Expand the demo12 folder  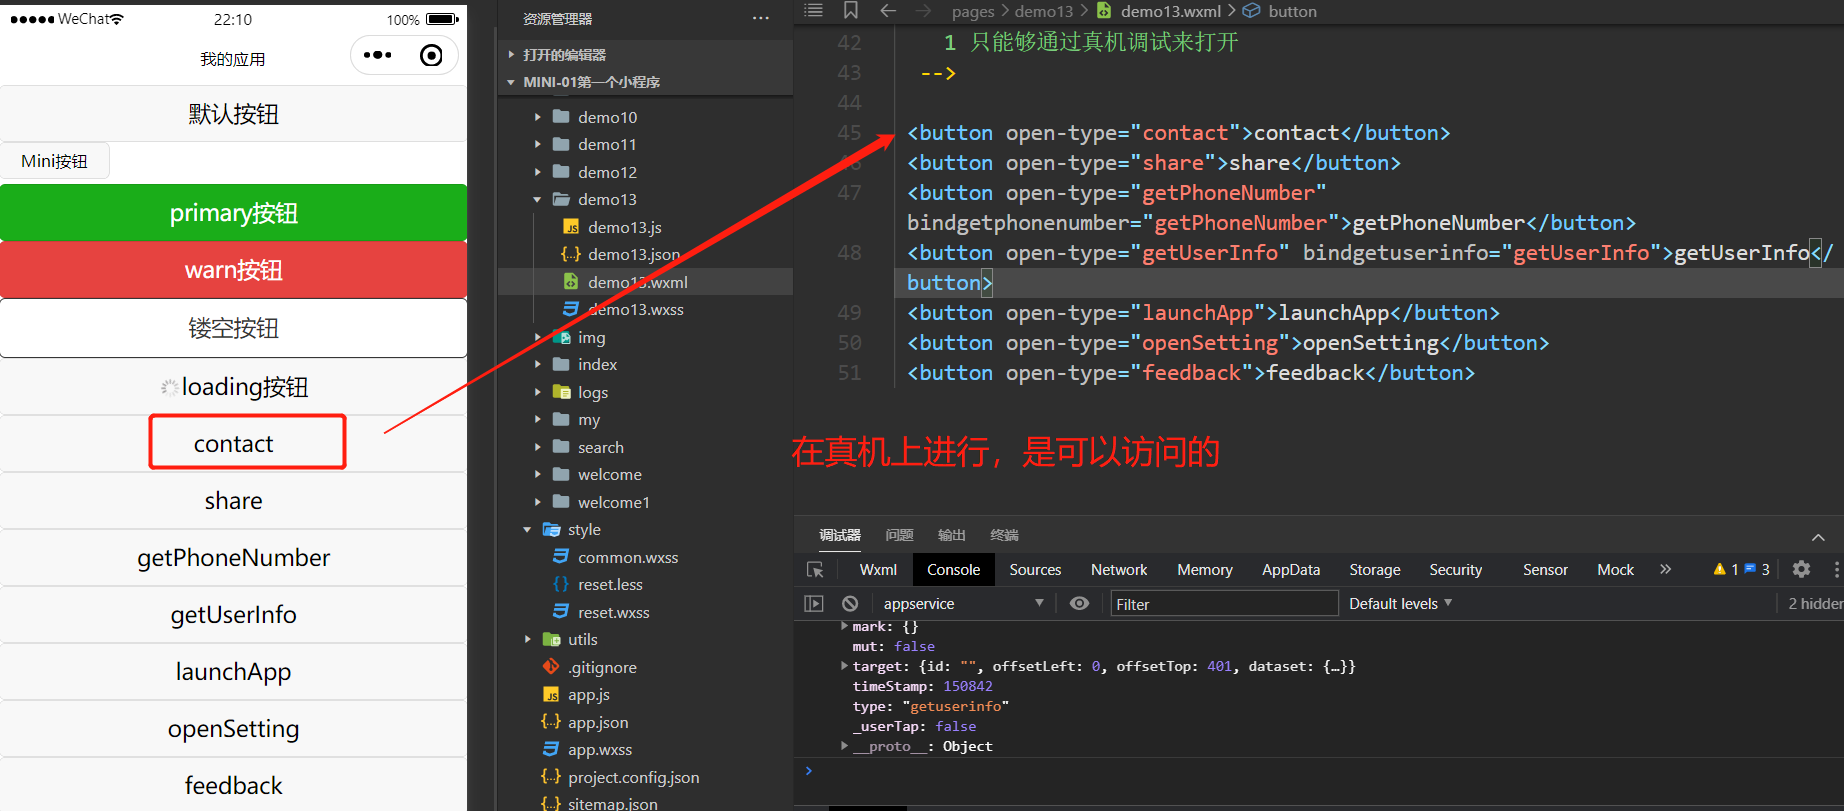tap(607, 172)
